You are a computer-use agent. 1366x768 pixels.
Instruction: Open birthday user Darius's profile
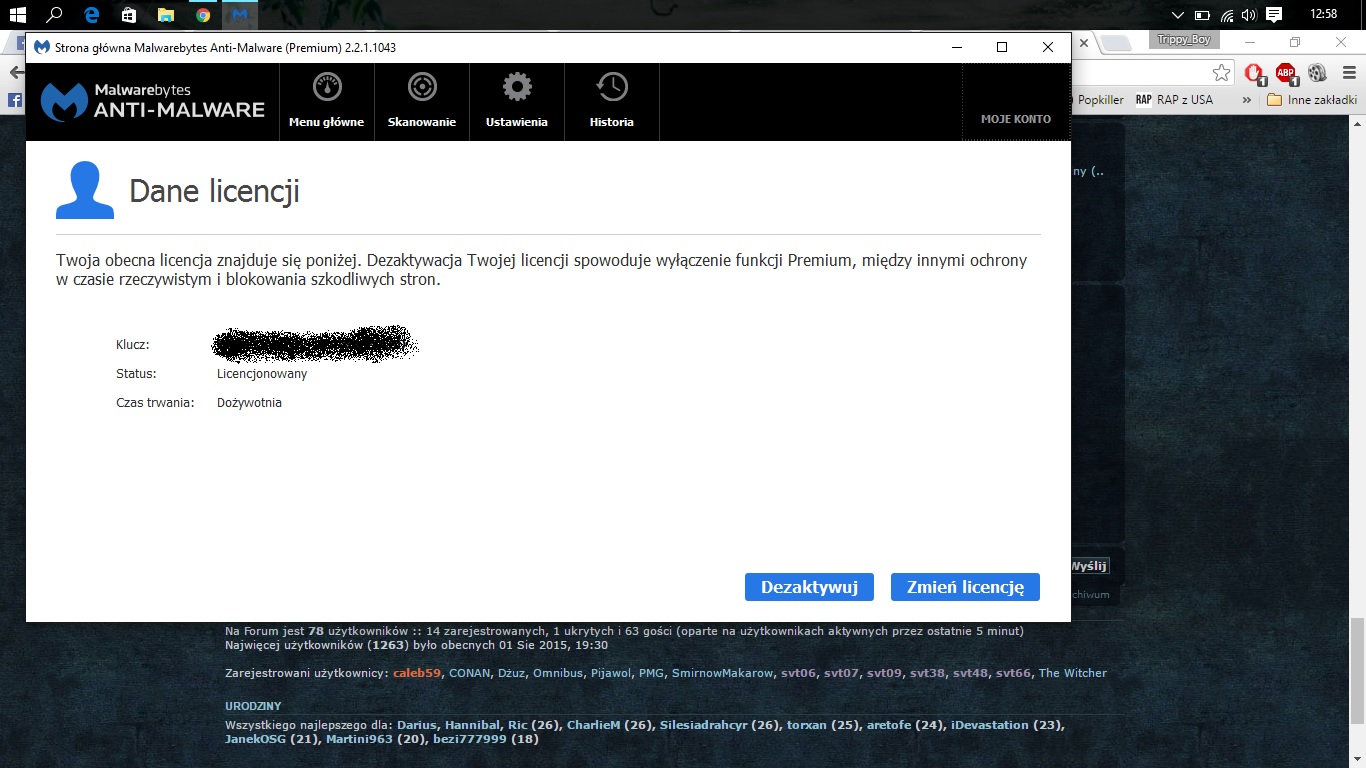(417, 725)
